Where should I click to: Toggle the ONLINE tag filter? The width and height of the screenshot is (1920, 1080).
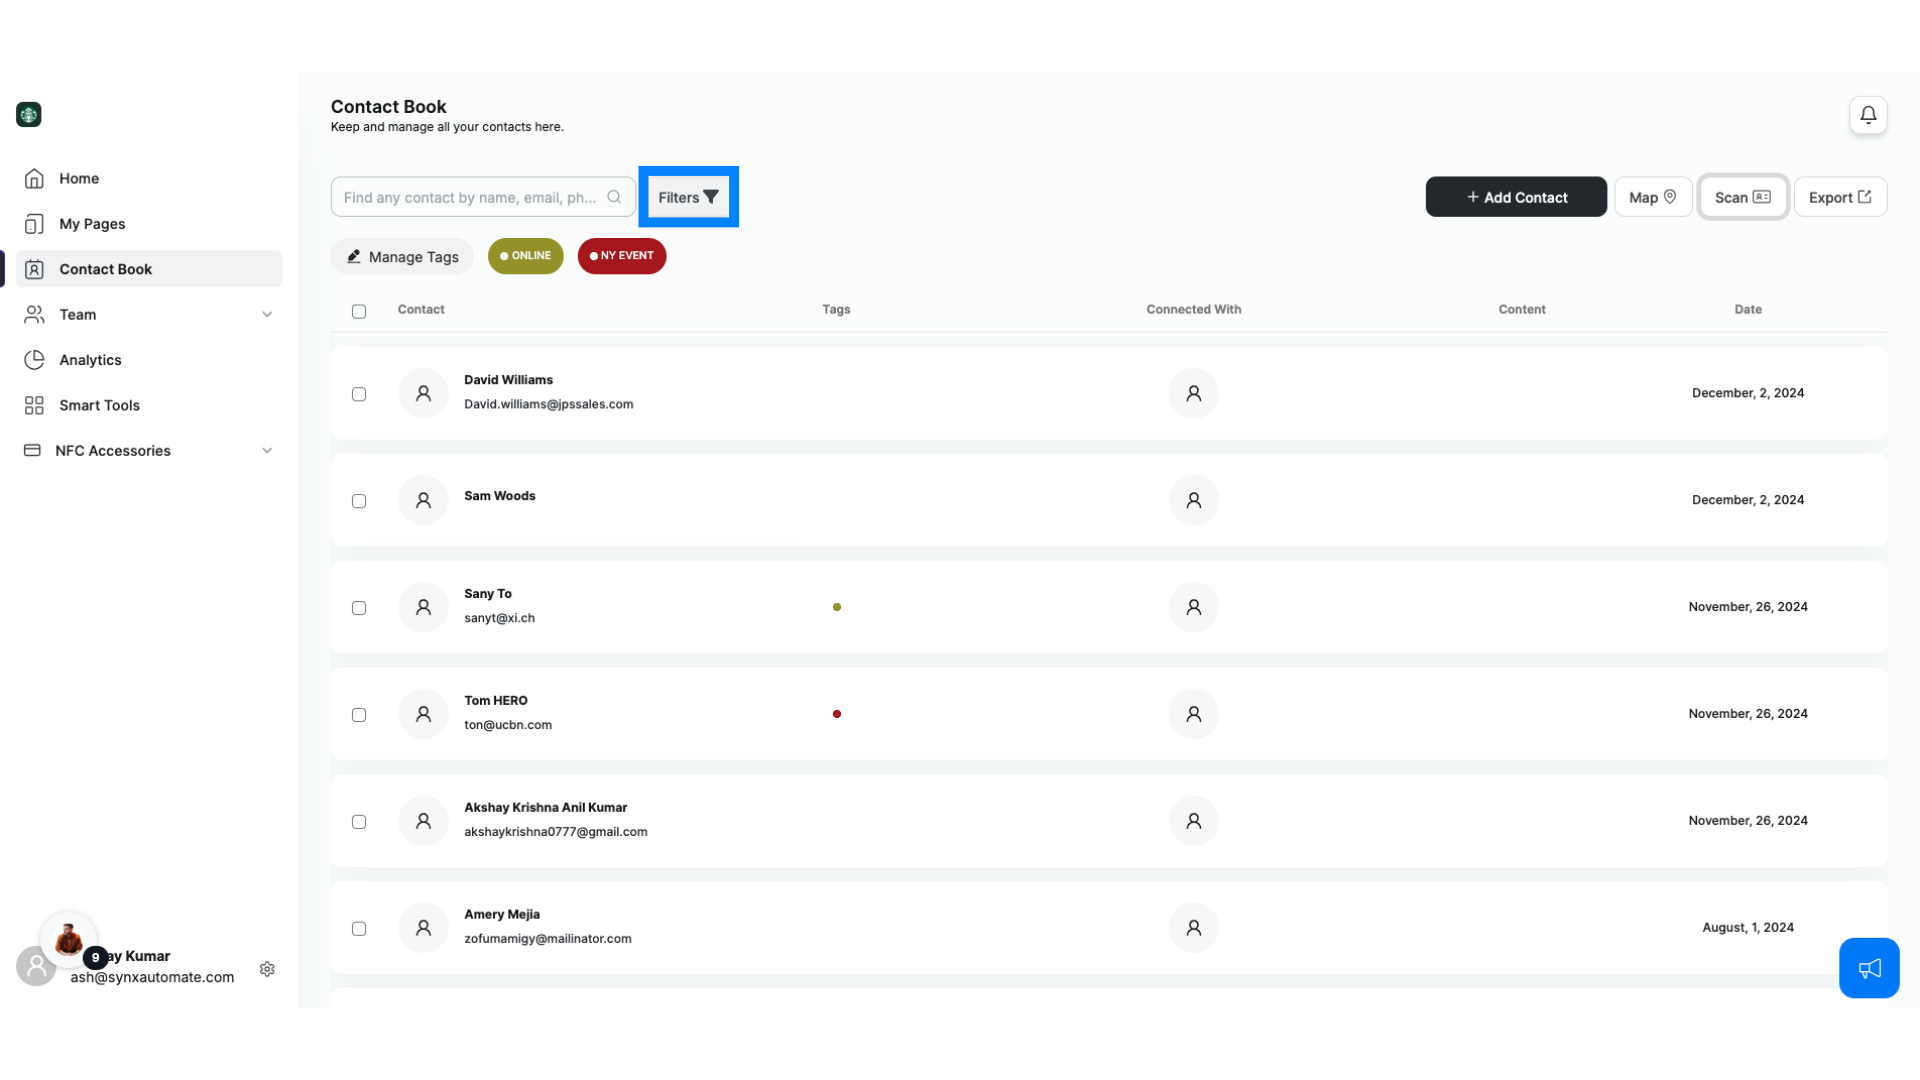[x=525, y=256]
